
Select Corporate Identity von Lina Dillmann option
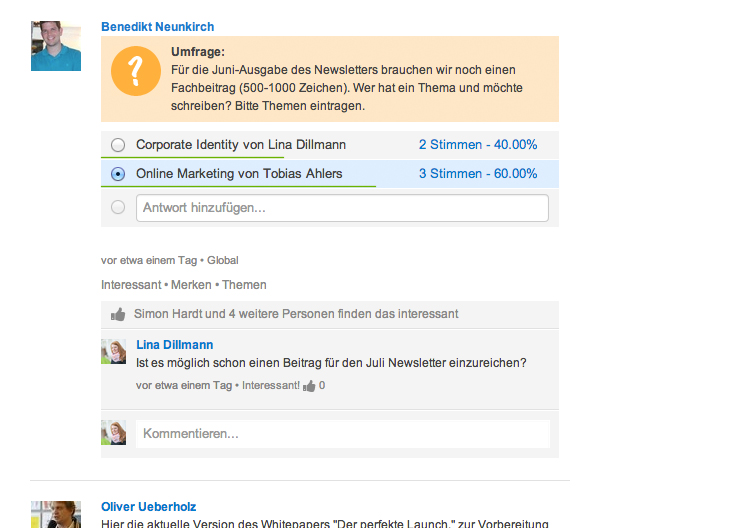coord(118,145)
